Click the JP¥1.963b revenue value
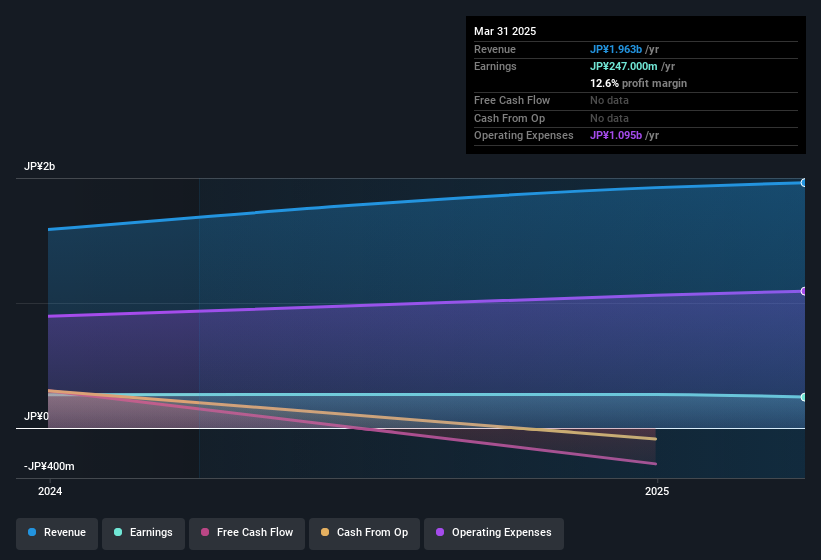 (x=616, y=49)
